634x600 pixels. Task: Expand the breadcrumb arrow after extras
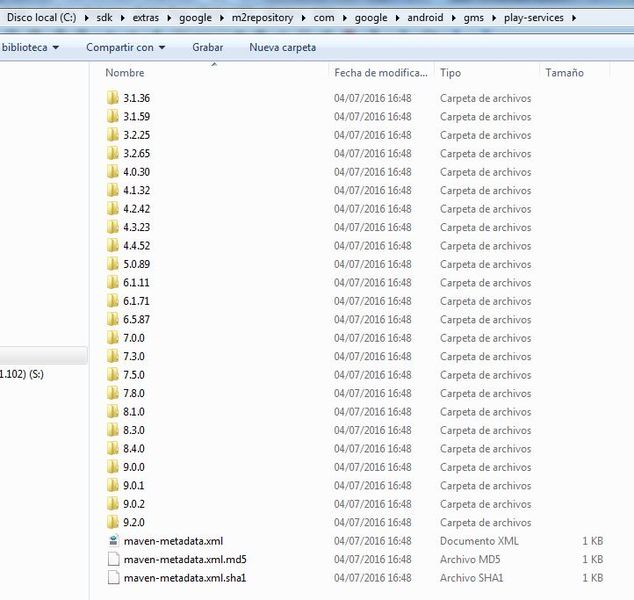pyautogui.click(x=169, y=18)
